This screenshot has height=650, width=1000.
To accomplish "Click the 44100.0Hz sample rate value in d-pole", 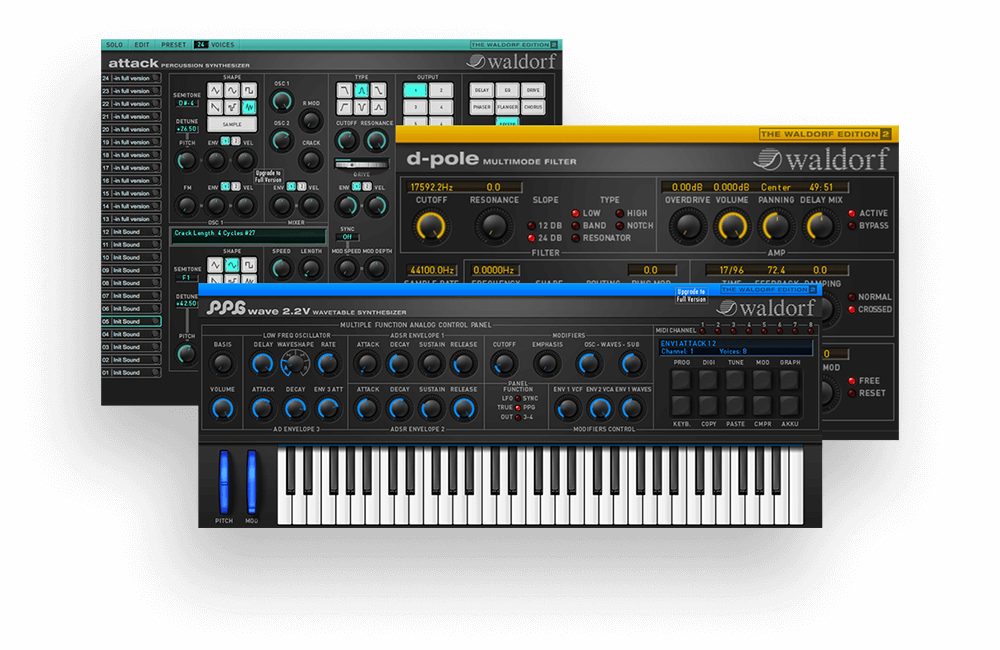I will point(432,270).
